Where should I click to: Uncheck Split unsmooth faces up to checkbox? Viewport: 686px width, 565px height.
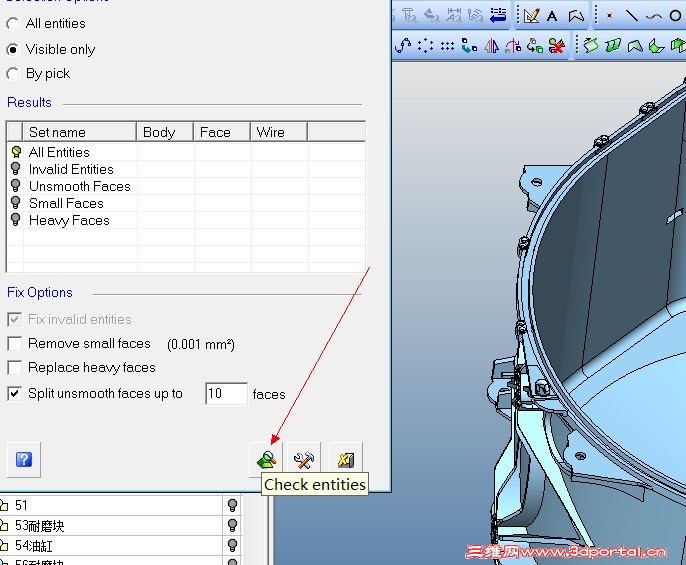coord(14,393)
